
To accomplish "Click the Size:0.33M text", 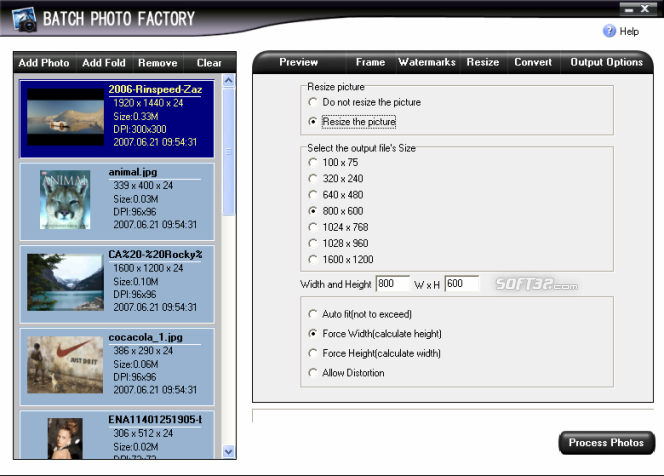I will [x=136, y=116].
